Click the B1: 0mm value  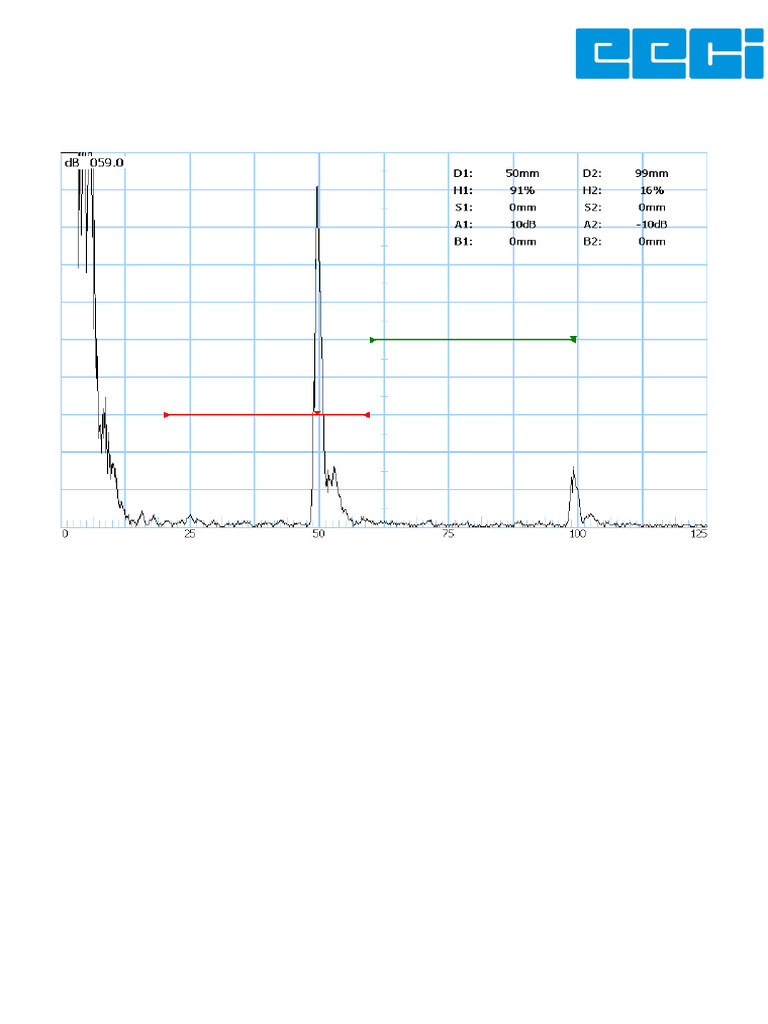click(x=522, y=241)
